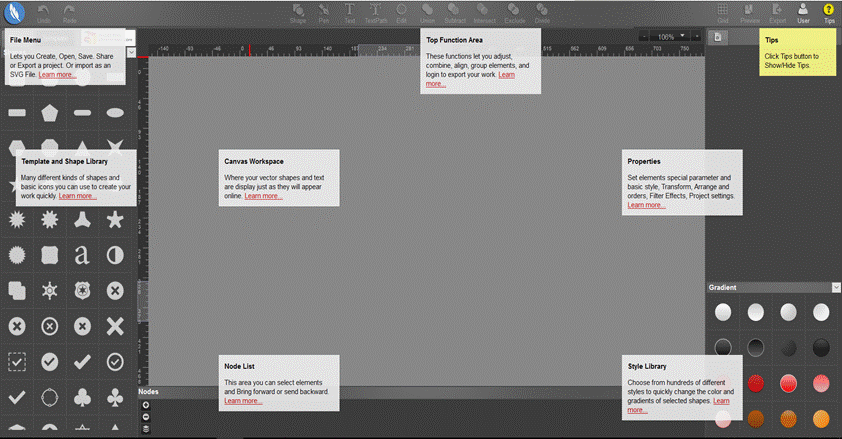Apply the Union operation
The image size is (842, 439).
[427, 14]
